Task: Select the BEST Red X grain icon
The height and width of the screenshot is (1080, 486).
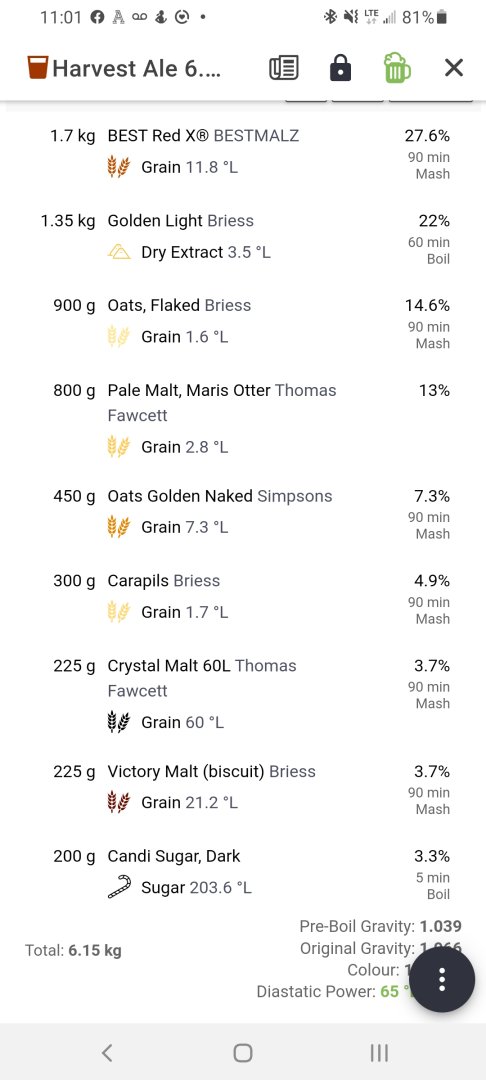Action: [x=118, y=167]
